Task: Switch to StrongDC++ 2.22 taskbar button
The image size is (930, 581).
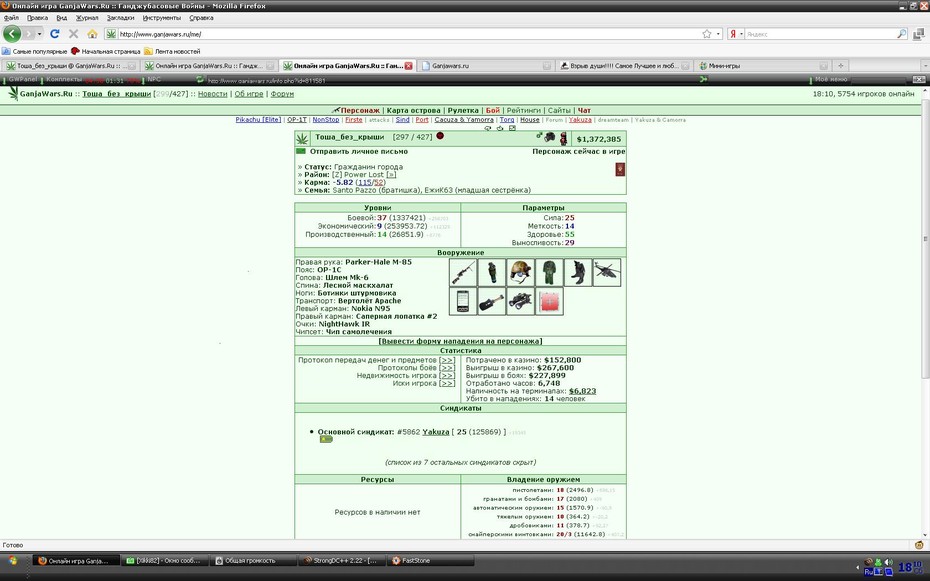Action: [x=340, y=561]
